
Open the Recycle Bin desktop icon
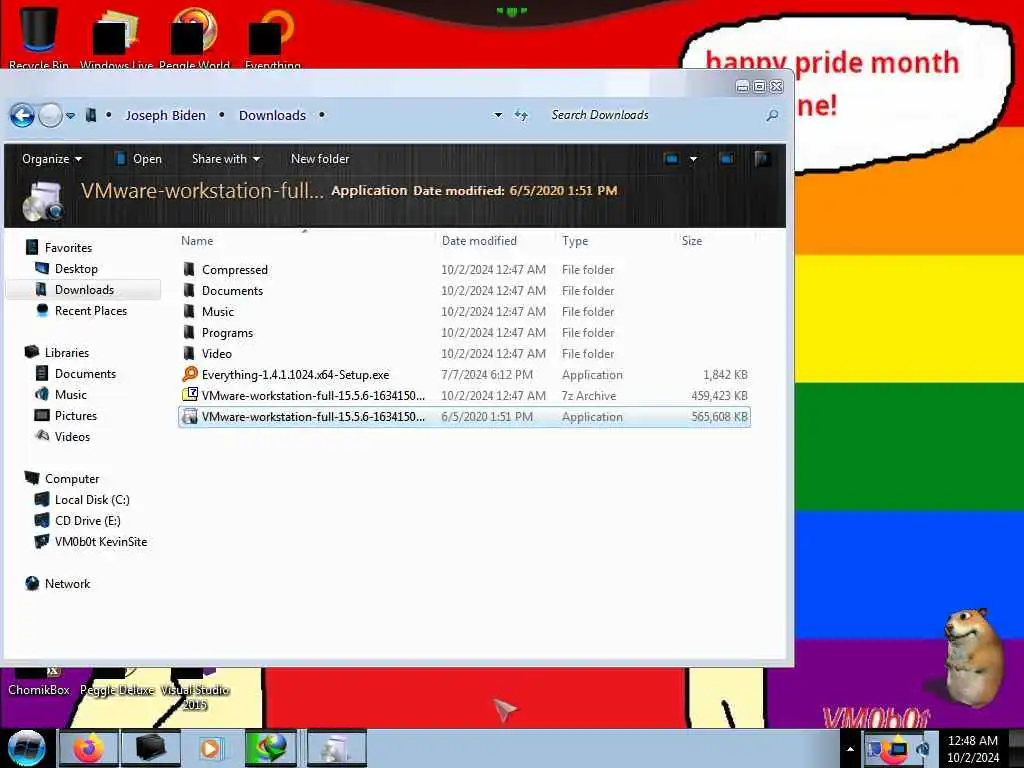pos(39,36)
